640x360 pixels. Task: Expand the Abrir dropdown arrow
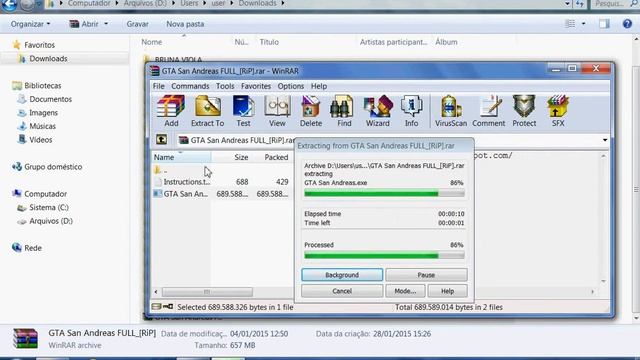[106, 24]
